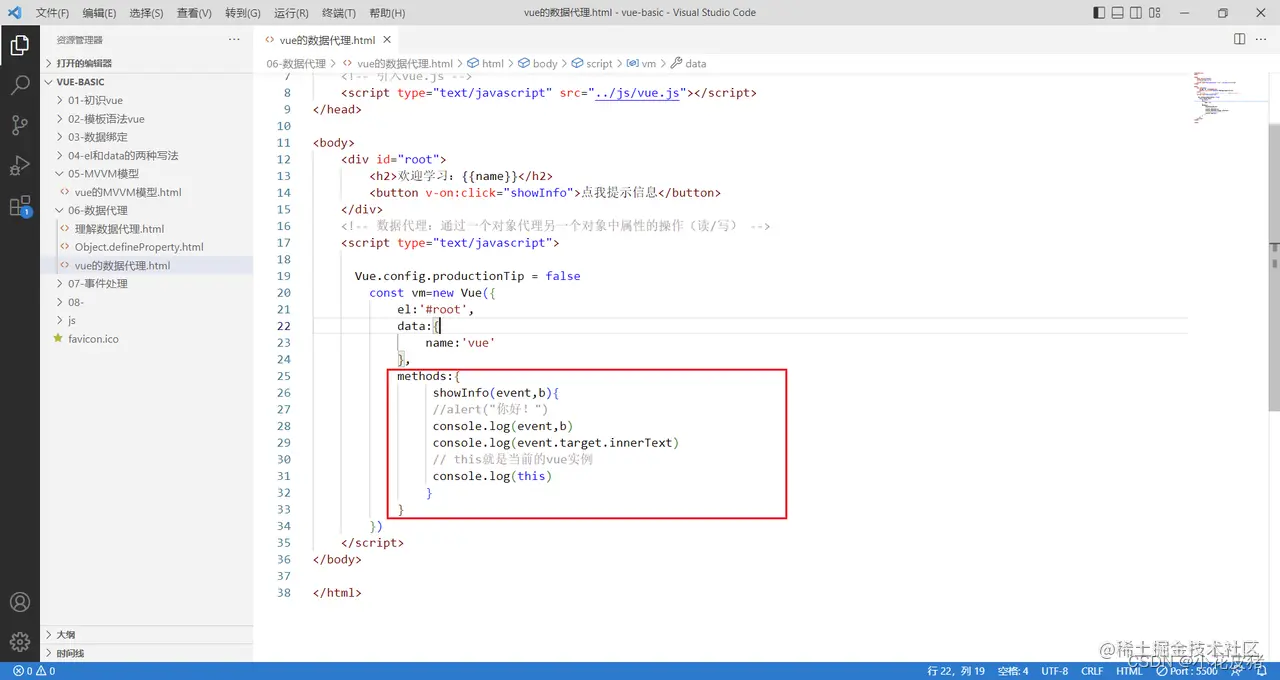Open the Extensions view

coord(19,206)
